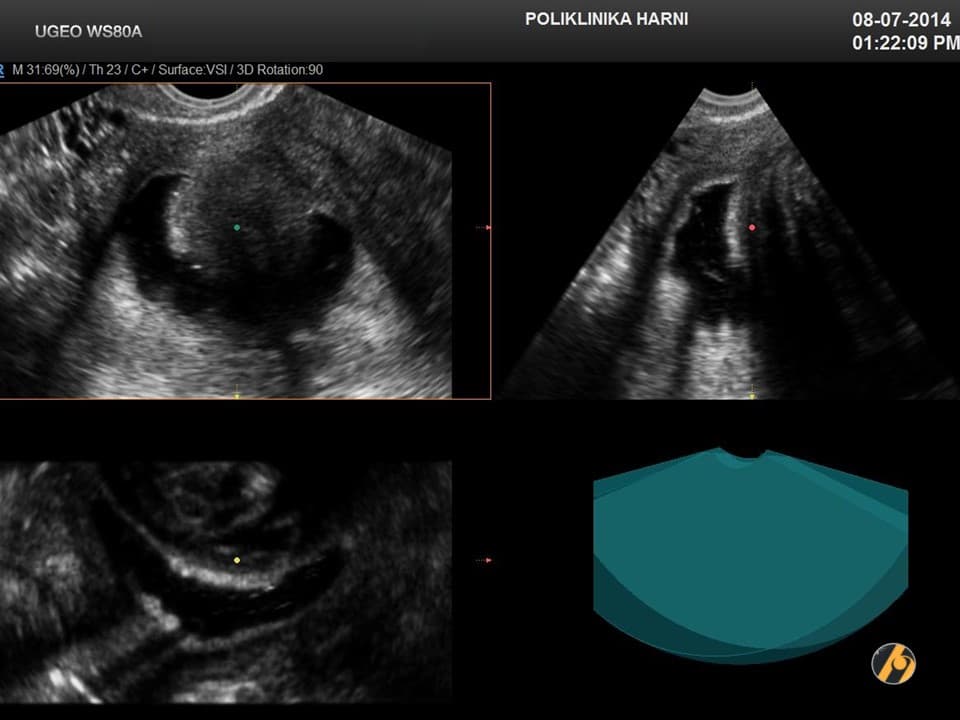Click the UGEO WS80A device label
This screenshot has width=960, height=720.
(x=88, y=32)
